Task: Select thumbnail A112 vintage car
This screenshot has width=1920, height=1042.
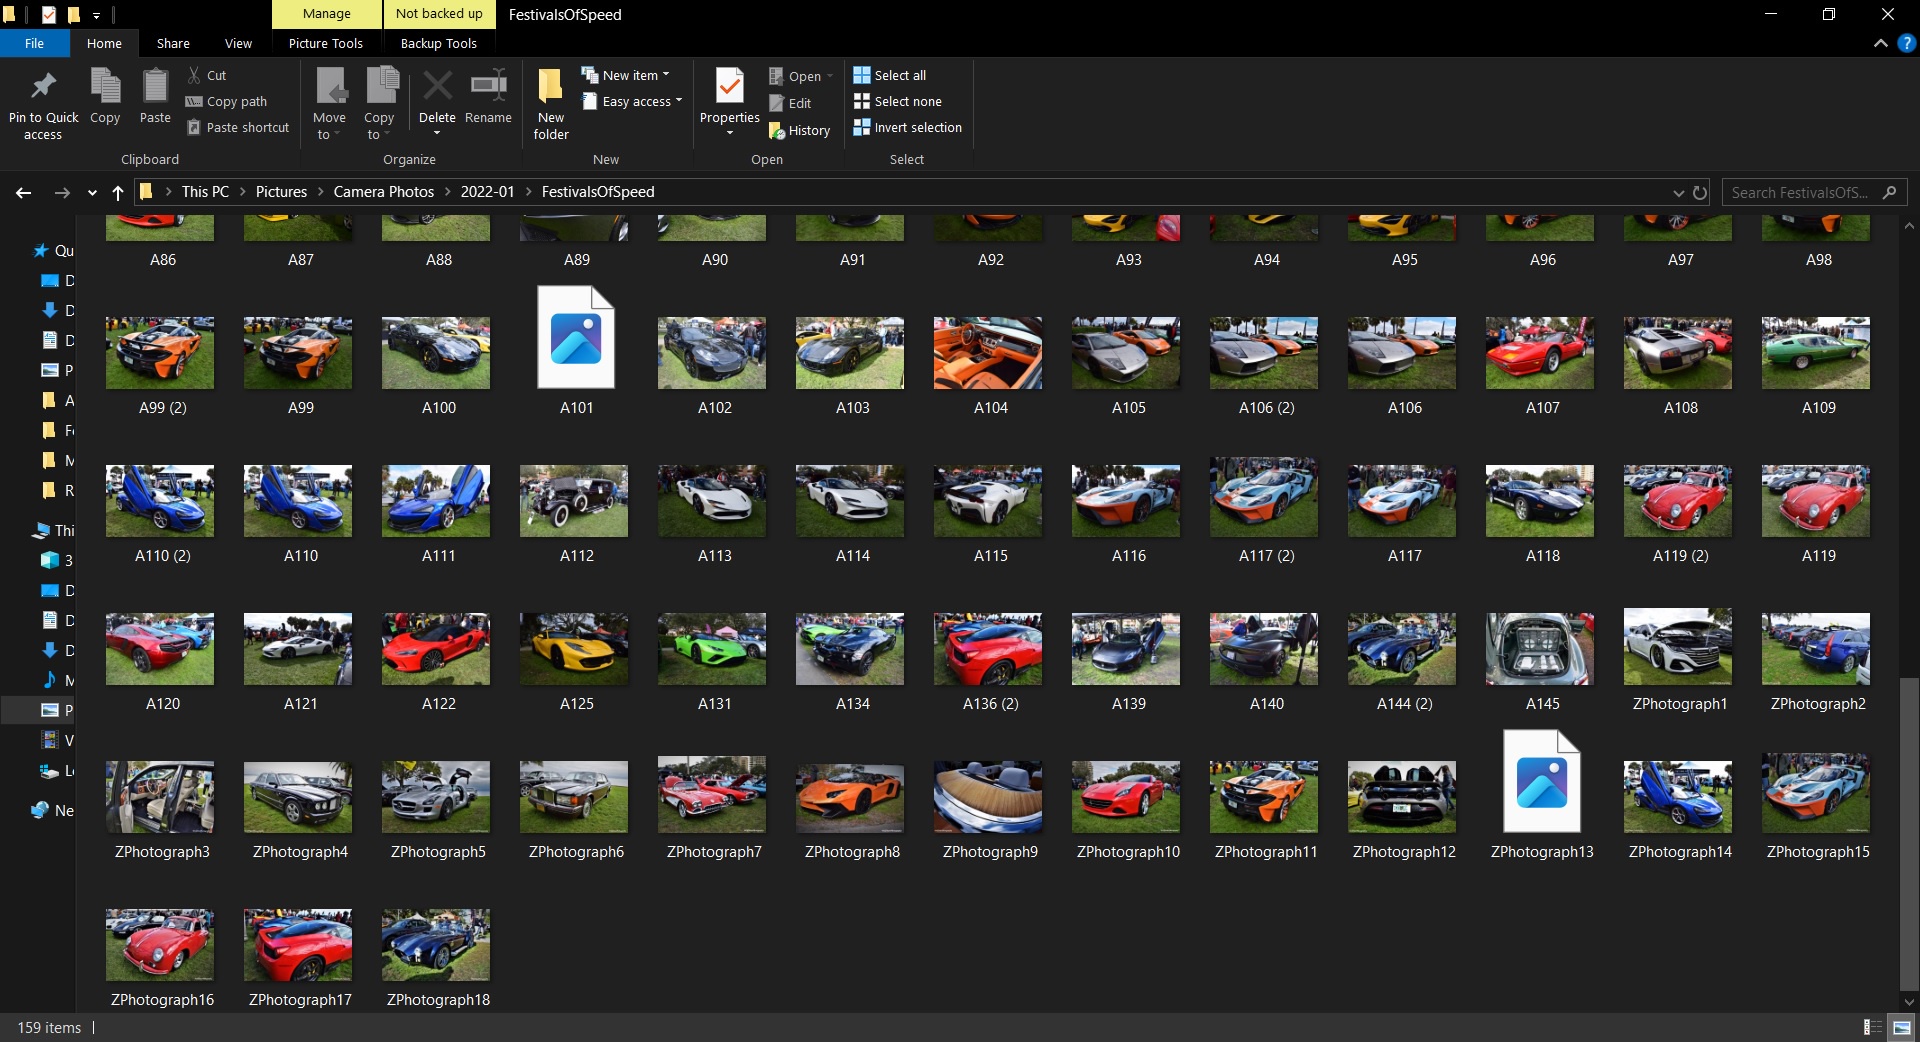Action: [x=574, y=501]
